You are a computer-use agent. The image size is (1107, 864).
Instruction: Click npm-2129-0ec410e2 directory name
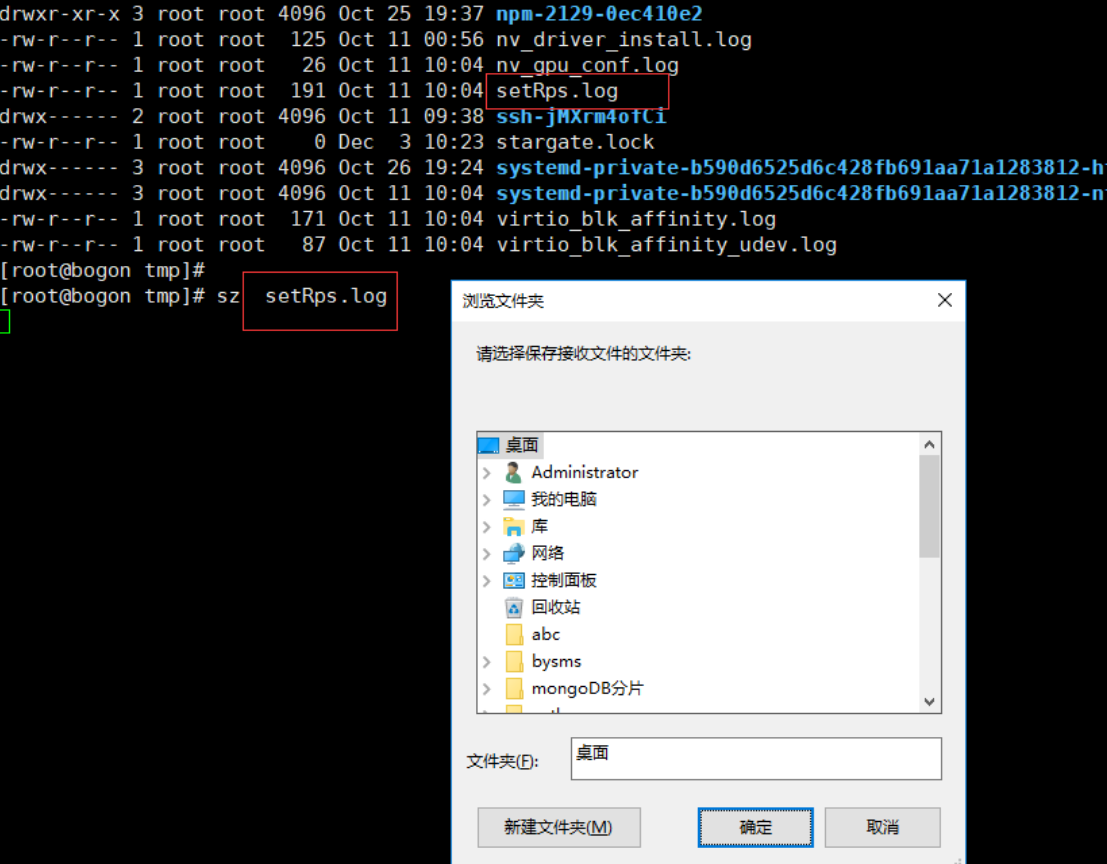[599, 14]
